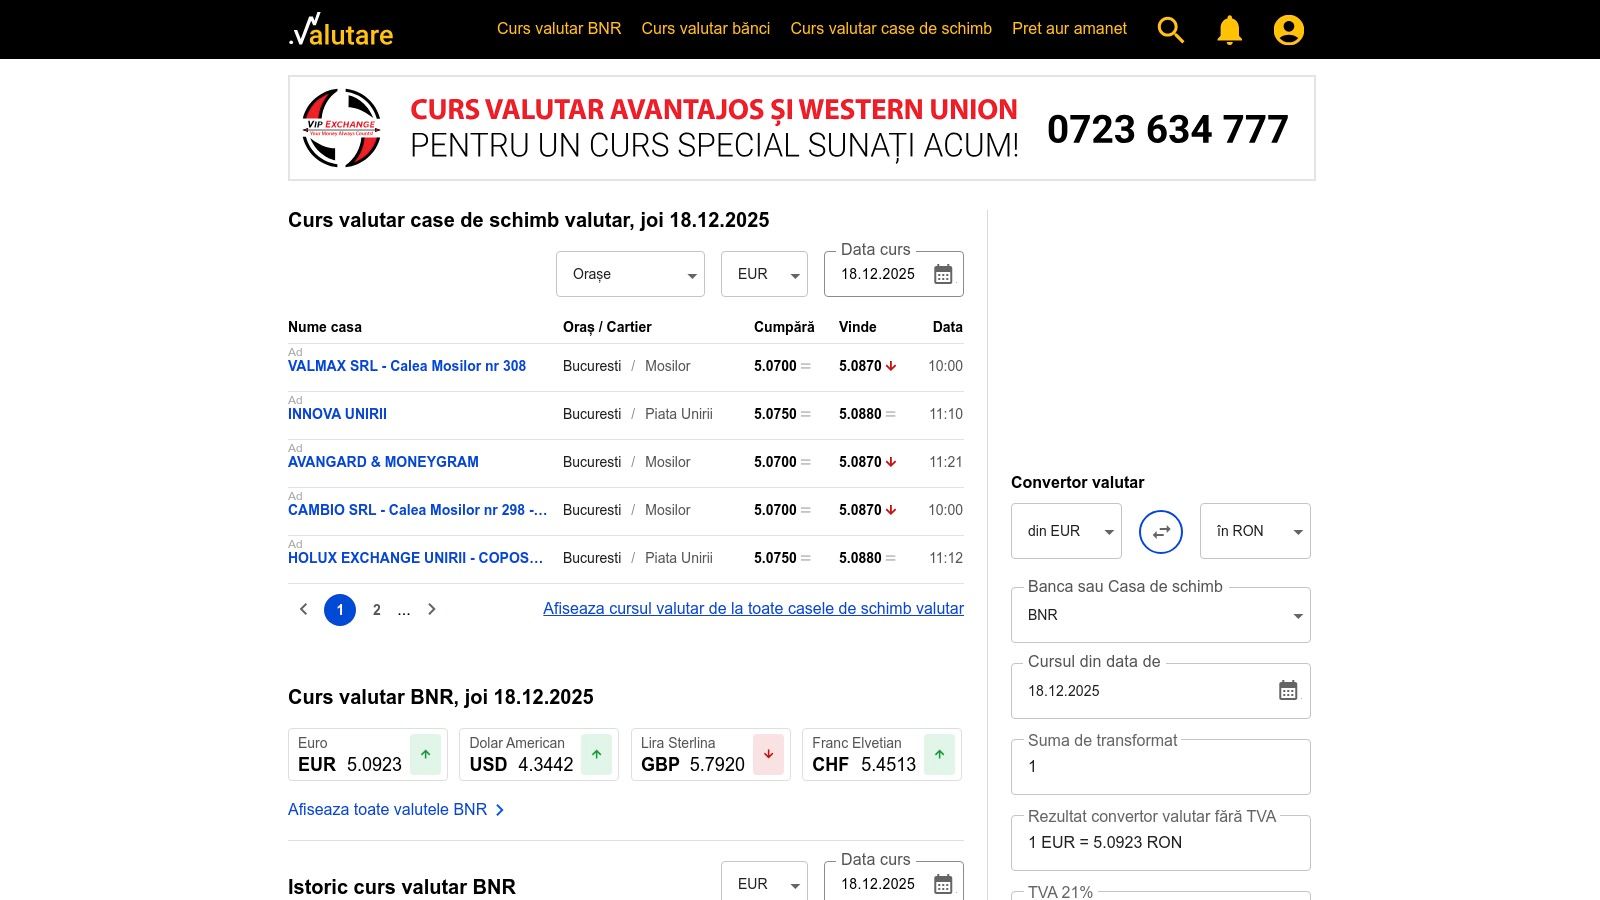Go to previous page with left chevron
This screenshot has width=1600, height=900.
pos(304,609)
